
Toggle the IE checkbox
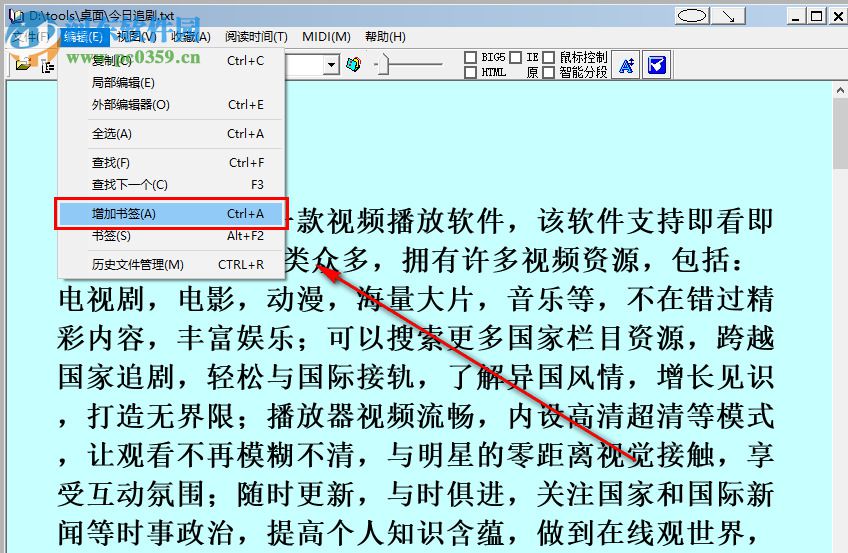point(515,57)
